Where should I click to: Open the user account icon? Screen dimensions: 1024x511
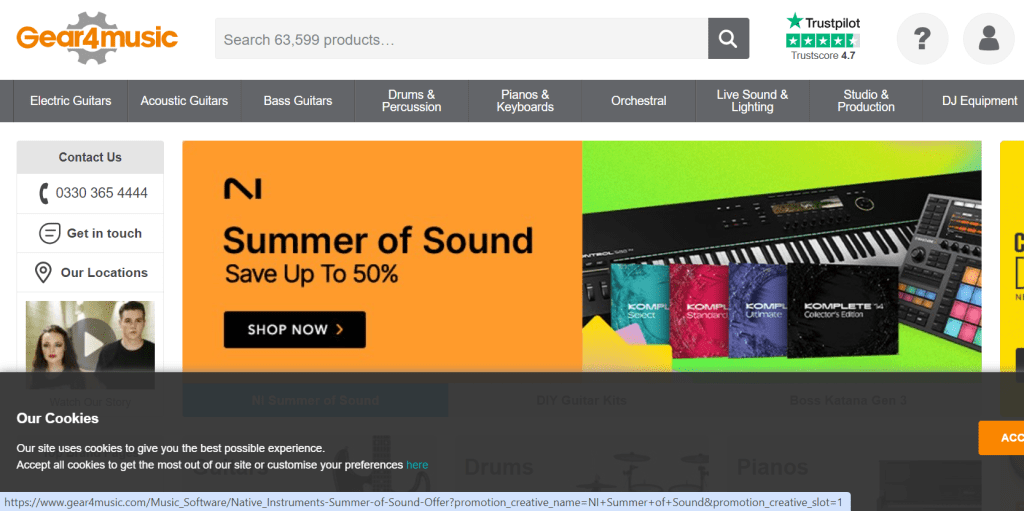point(988,39)
